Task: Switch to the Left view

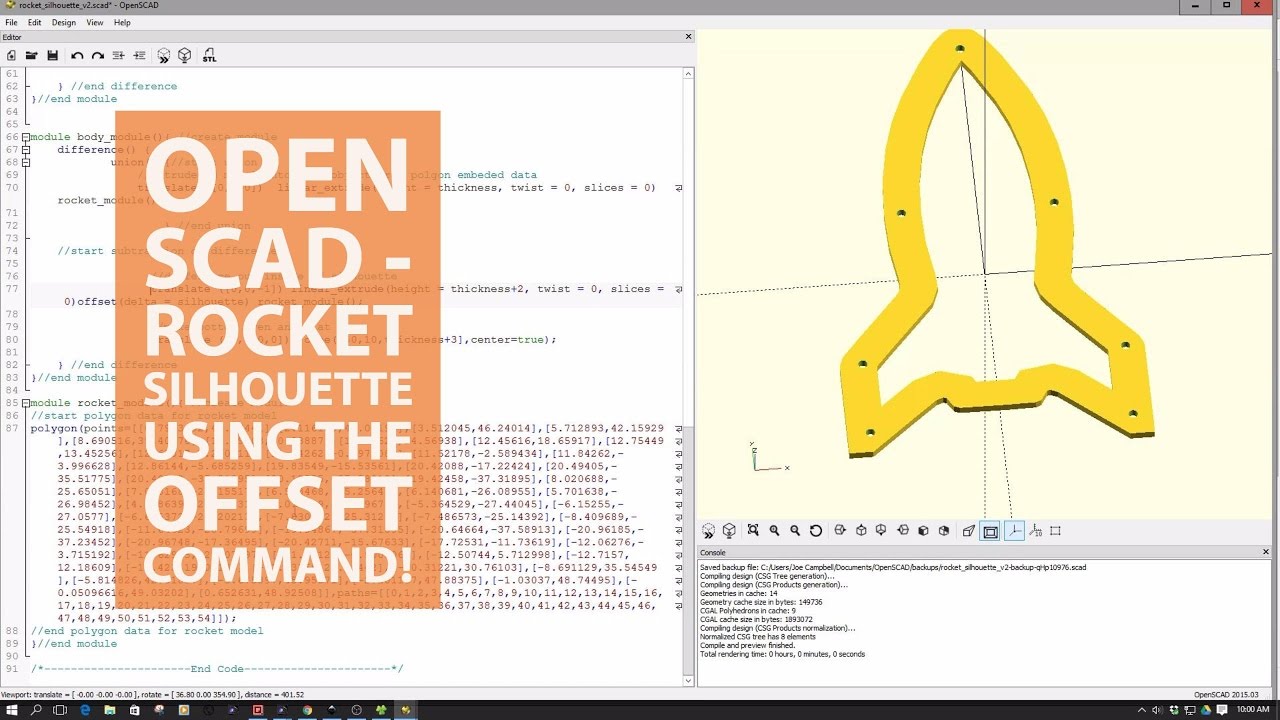Action: click(x=903, y=531)
